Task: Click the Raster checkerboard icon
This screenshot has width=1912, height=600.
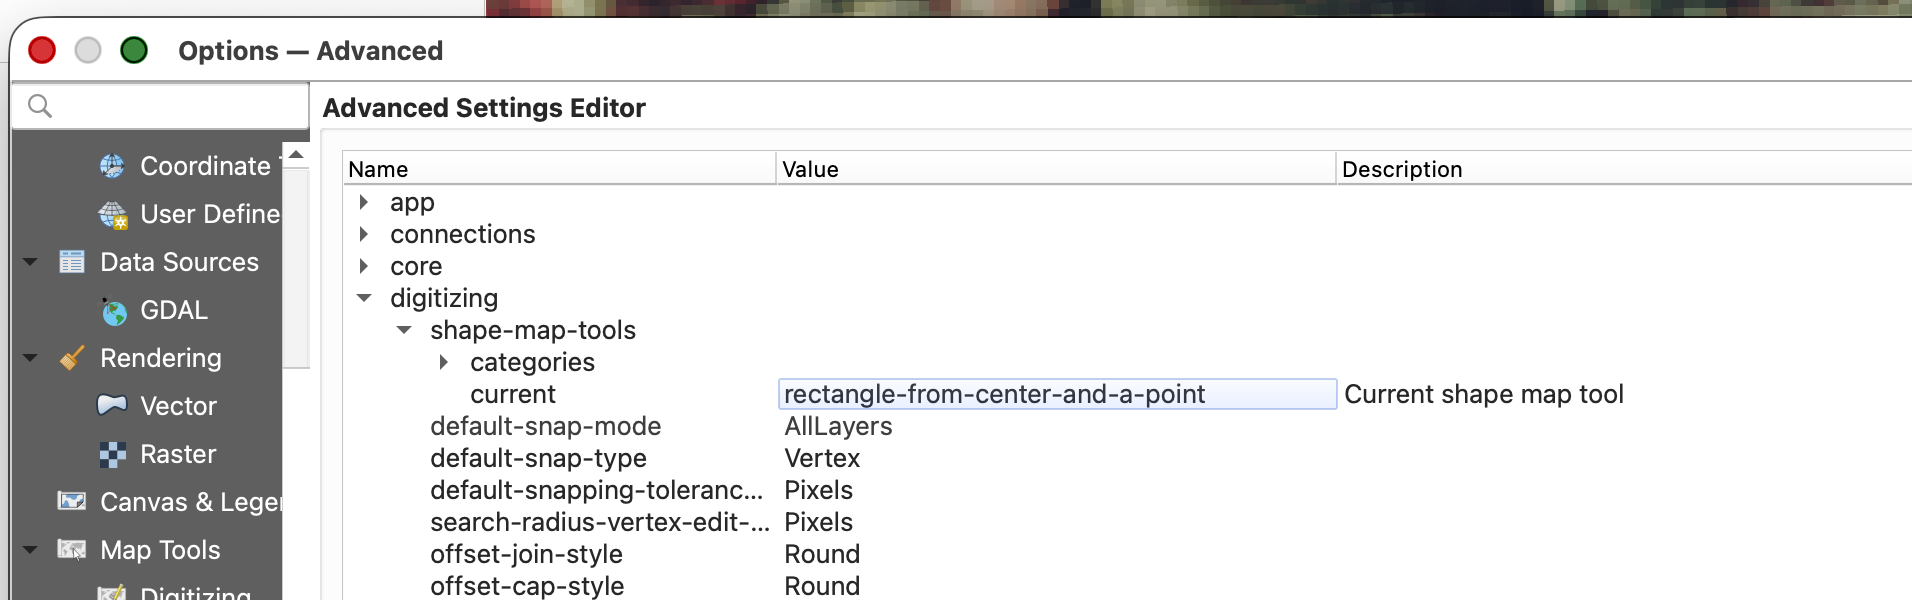Action: (113, 455)
